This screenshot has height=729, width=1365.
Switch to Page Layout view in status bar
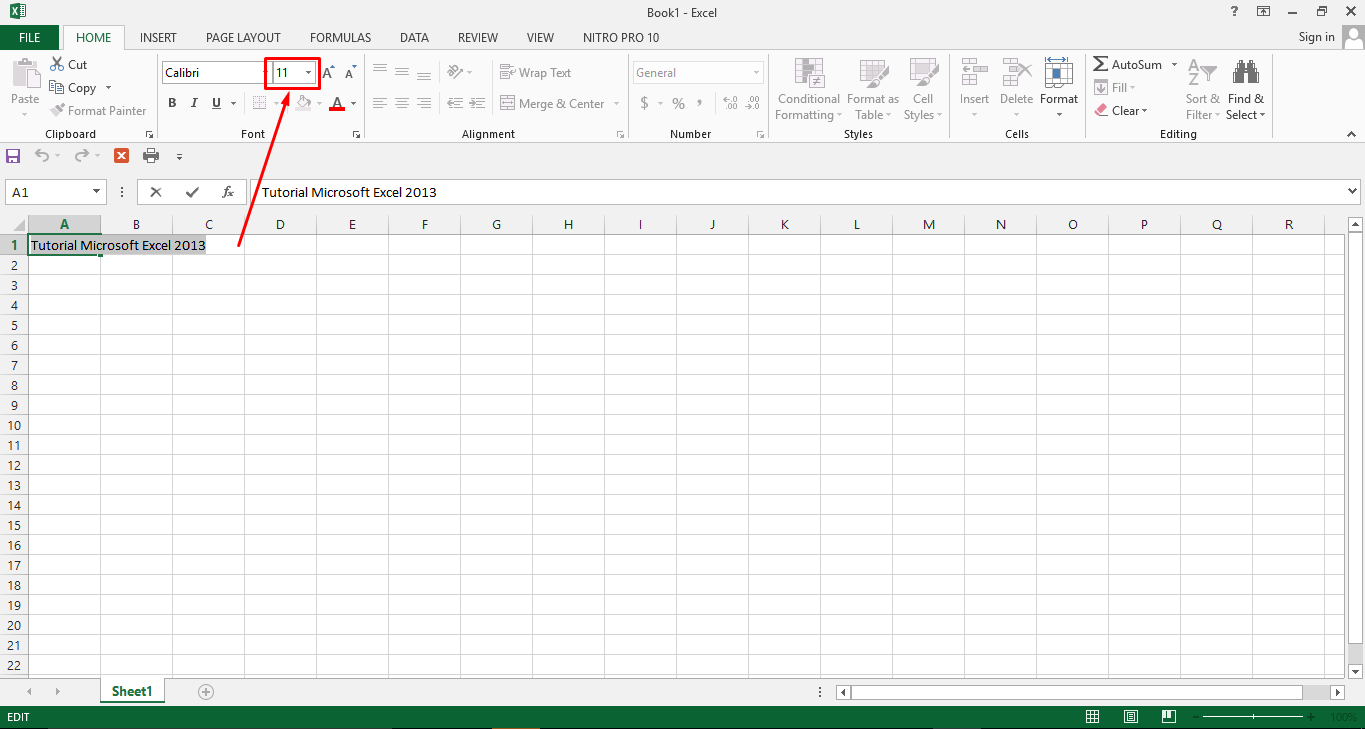[x=1131, y=717]
